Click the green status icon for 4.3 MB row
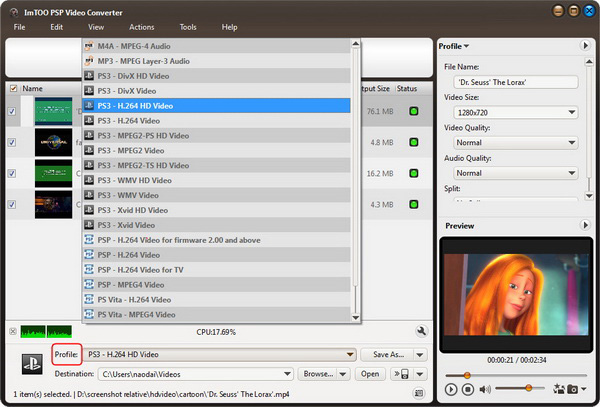Viewport: 600px width, 407px height. pos(414,204)
